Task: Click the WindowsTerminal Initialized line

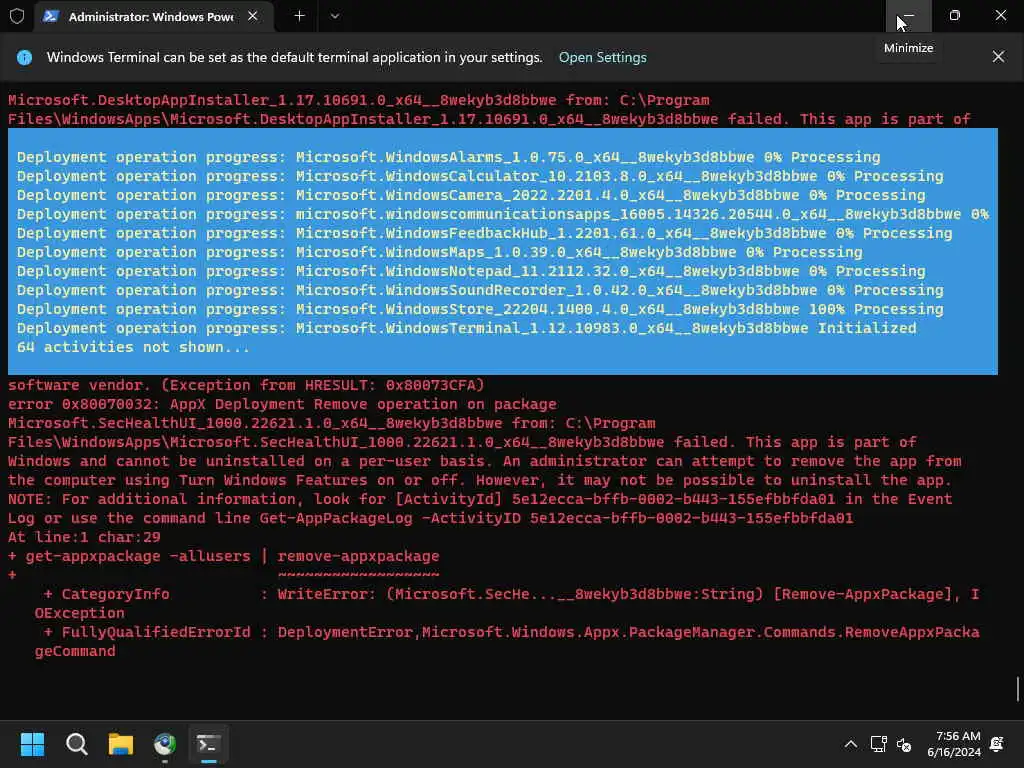Action: [x=466, y=328]
